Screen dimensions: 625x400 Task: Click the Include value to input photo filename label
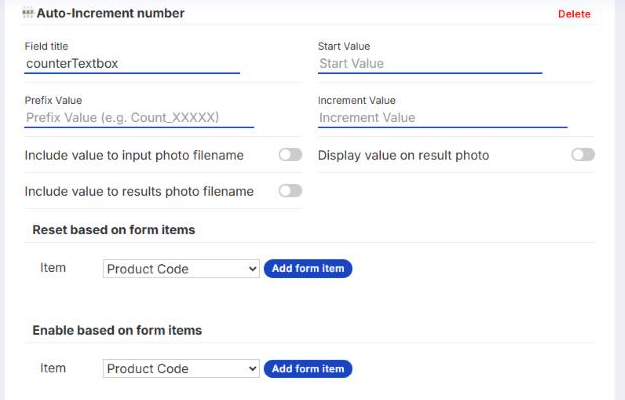[134, 155]
